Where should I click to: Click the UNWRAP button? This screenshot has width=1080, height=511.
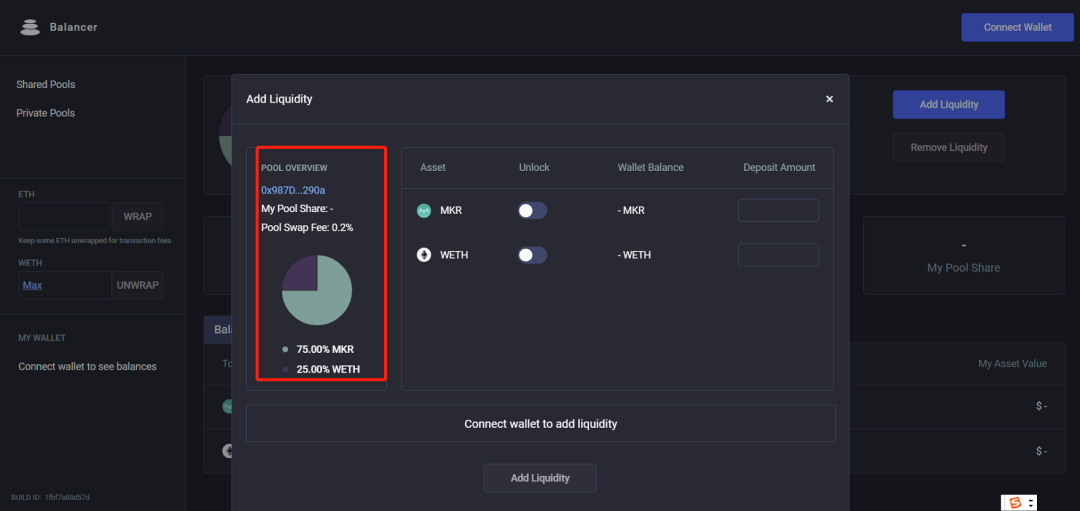point(138,285)
